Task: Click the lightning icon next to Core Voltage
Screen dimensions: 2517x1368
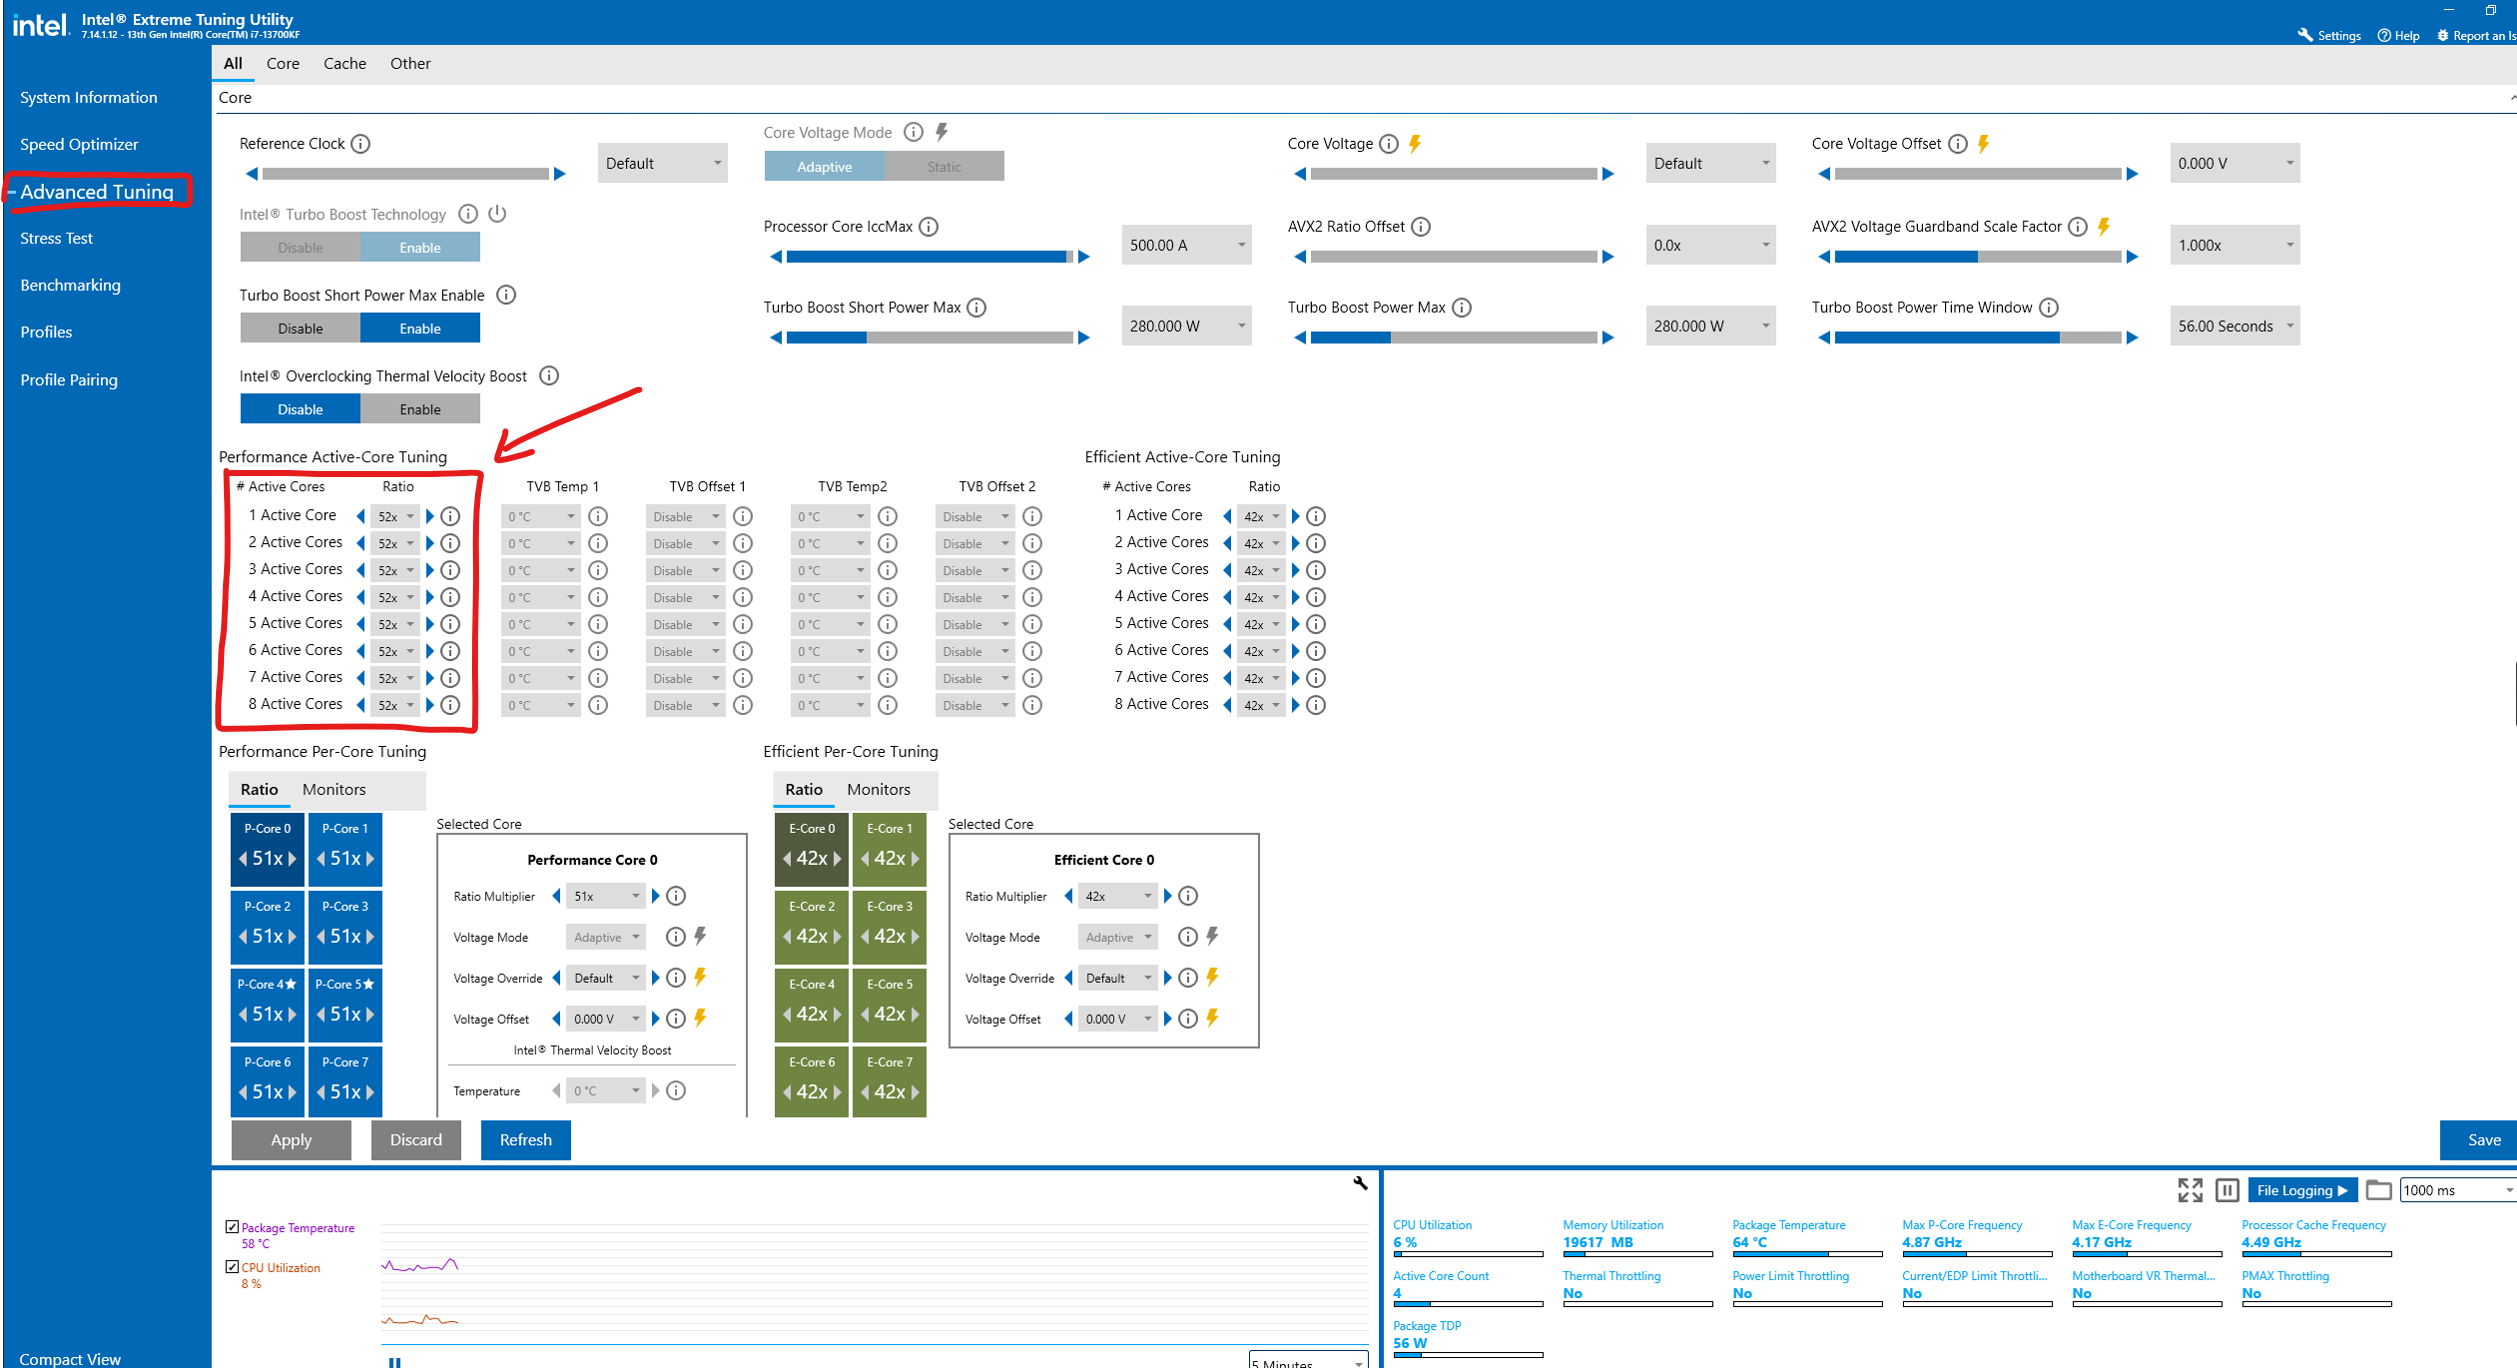Action: (x=1415, y=144)
